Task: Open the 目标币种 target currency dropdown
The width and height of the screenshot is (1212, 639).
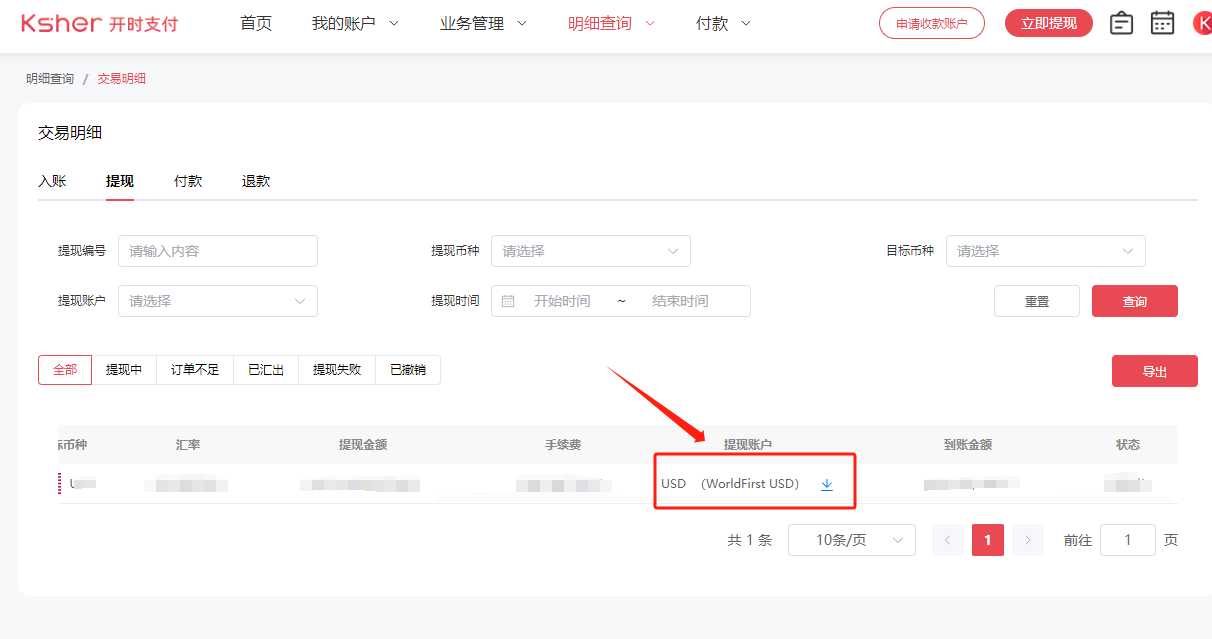Action: click(1045, 251)
